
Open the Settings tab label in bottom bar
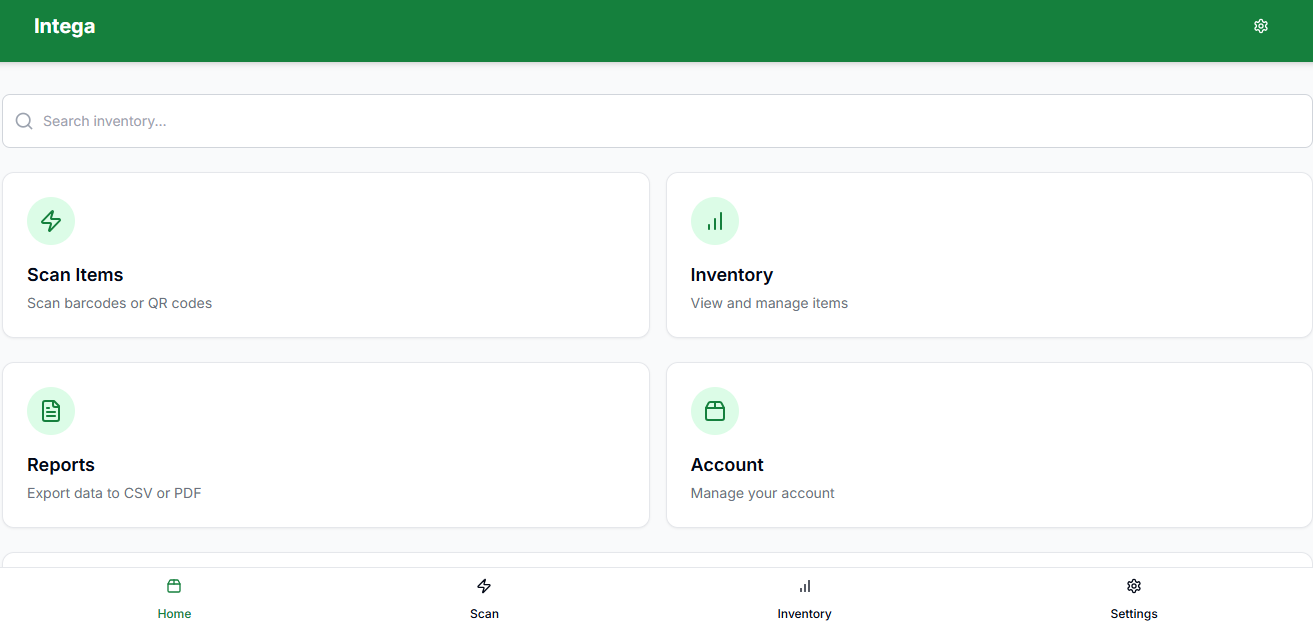1133,614
